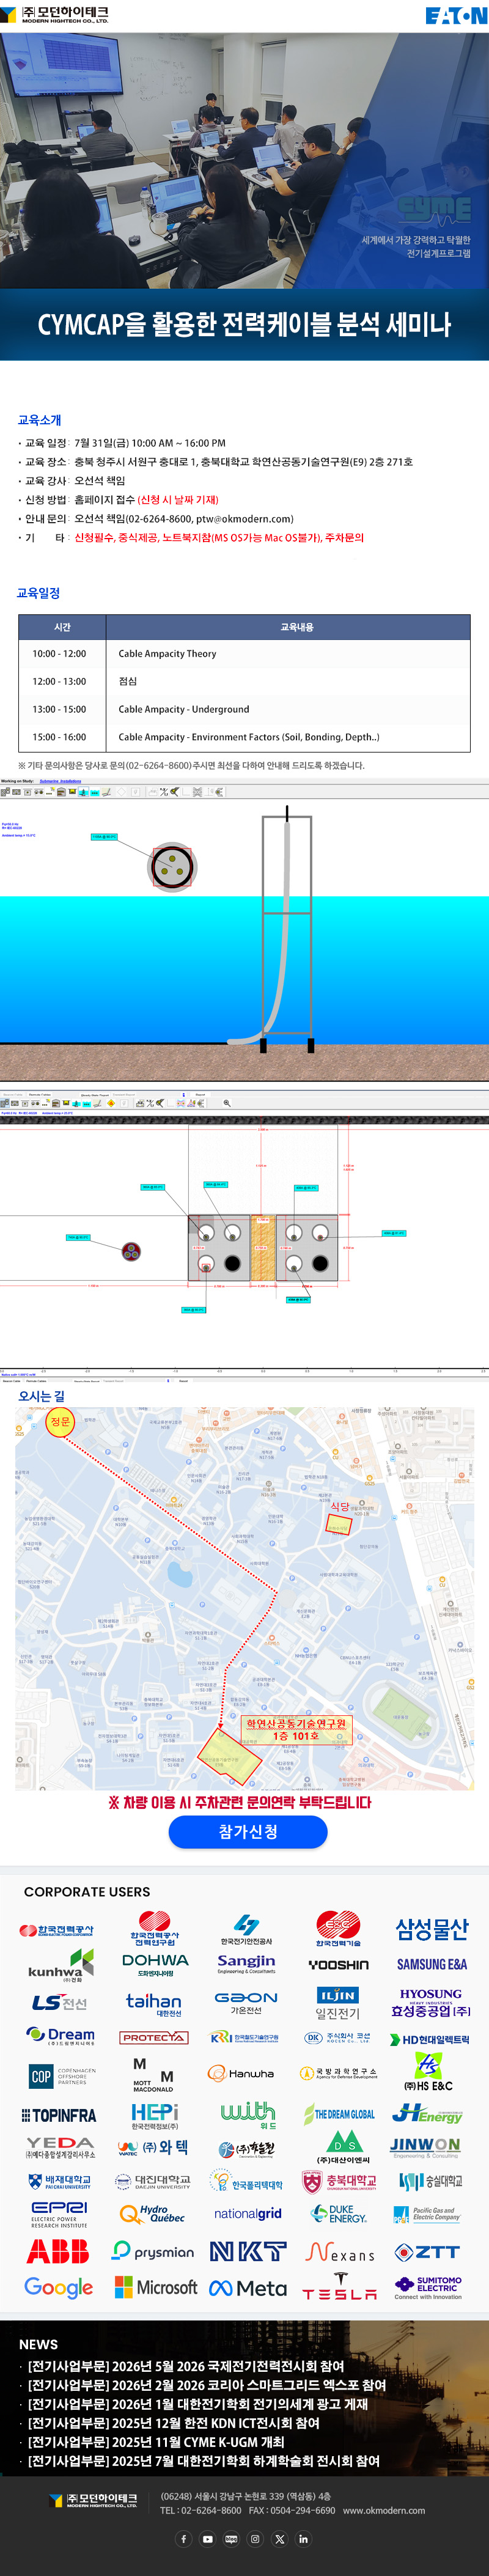Click the 참가신청 apply button
489x2576 pixels.
point(248,1831)
